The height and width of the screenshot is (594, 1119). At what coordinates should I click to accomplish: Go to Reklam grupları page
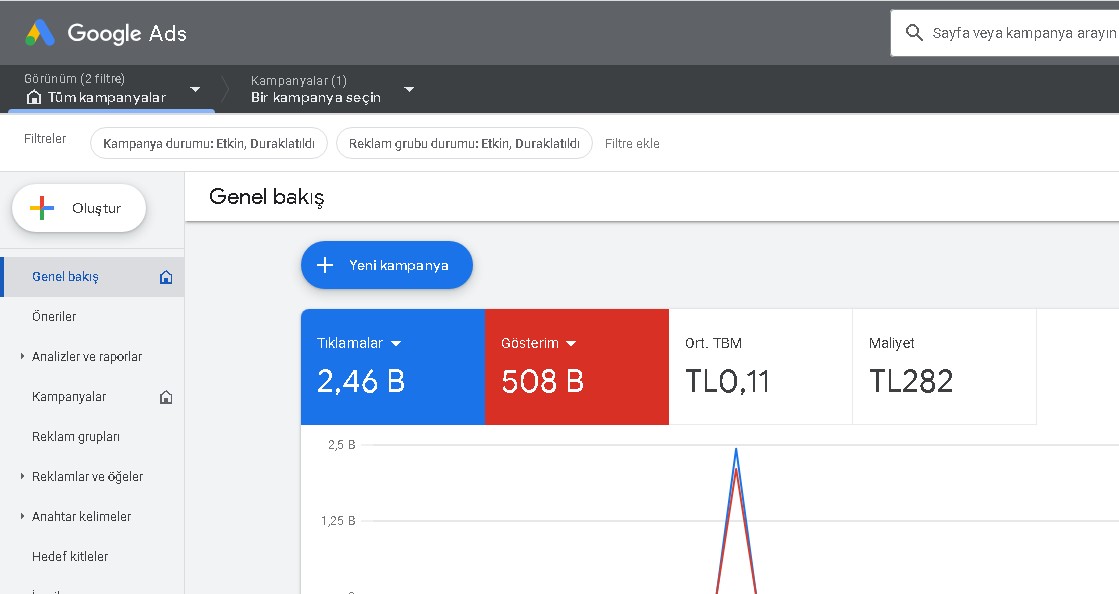tap(76, 437)
